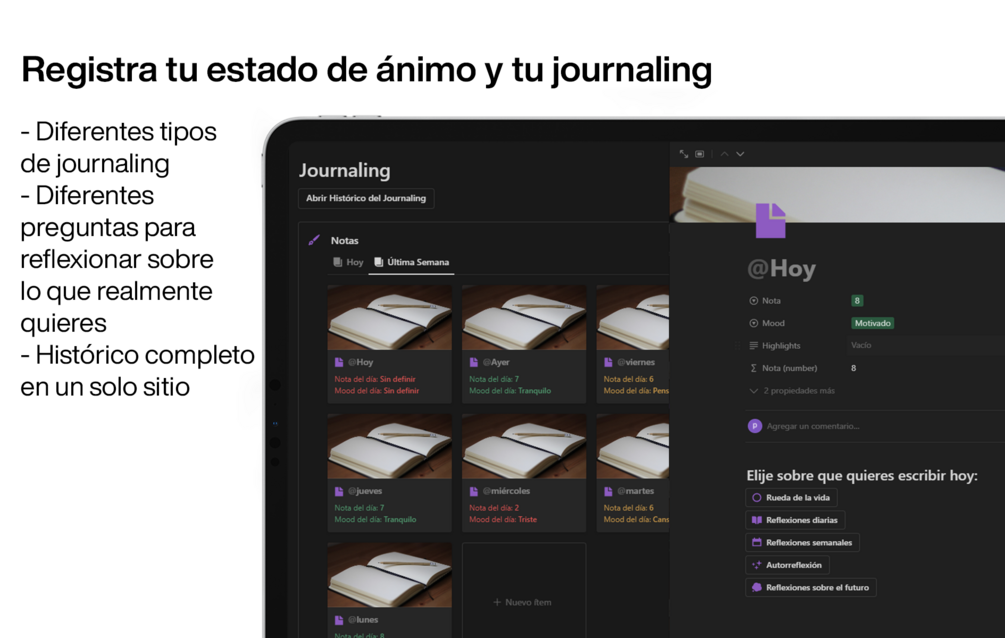Viewport: 1005px width, 638px height.
Task: Click the book icon on Reflexiones diarias
Action: point(757,520)
